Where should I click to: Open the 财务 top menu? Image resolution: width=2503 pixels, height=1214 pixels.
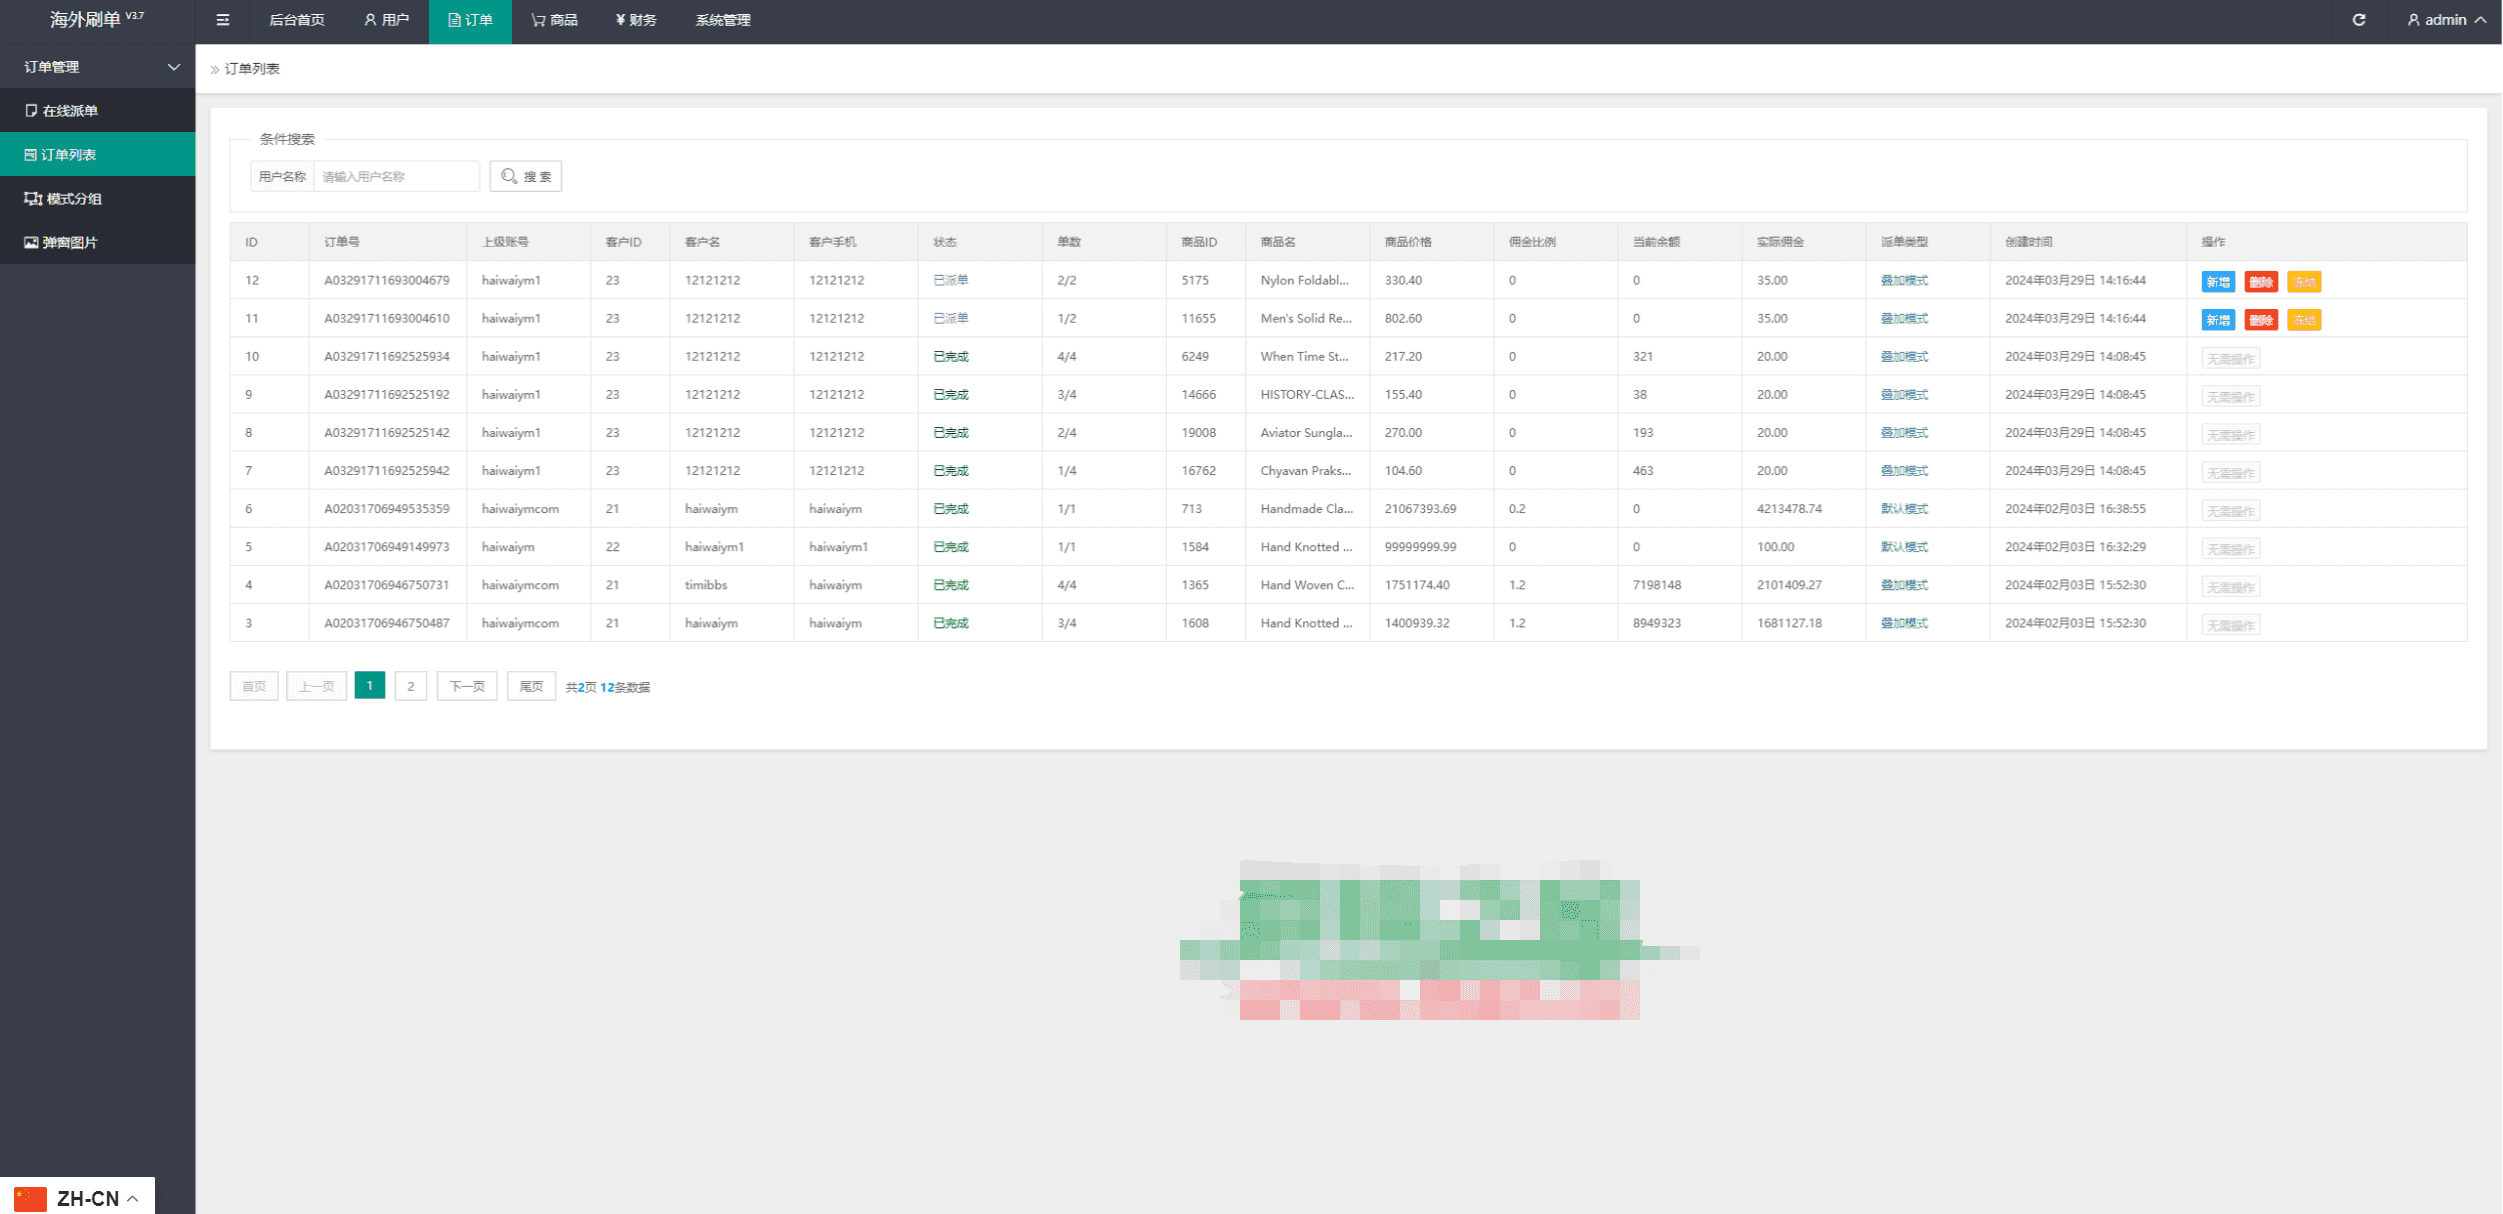[x=636, y=20]
